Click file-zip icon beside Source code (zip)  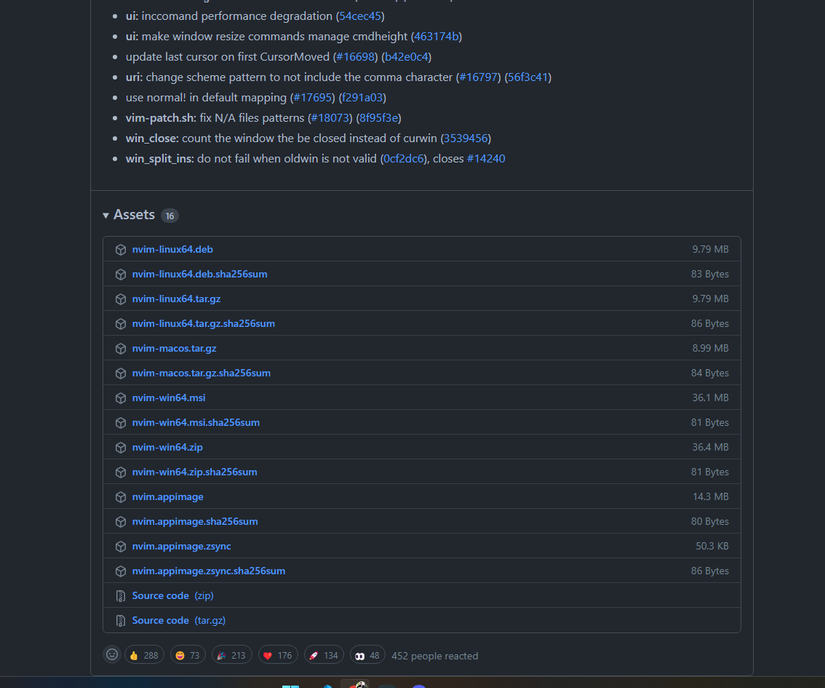click(x=120, y=596)
